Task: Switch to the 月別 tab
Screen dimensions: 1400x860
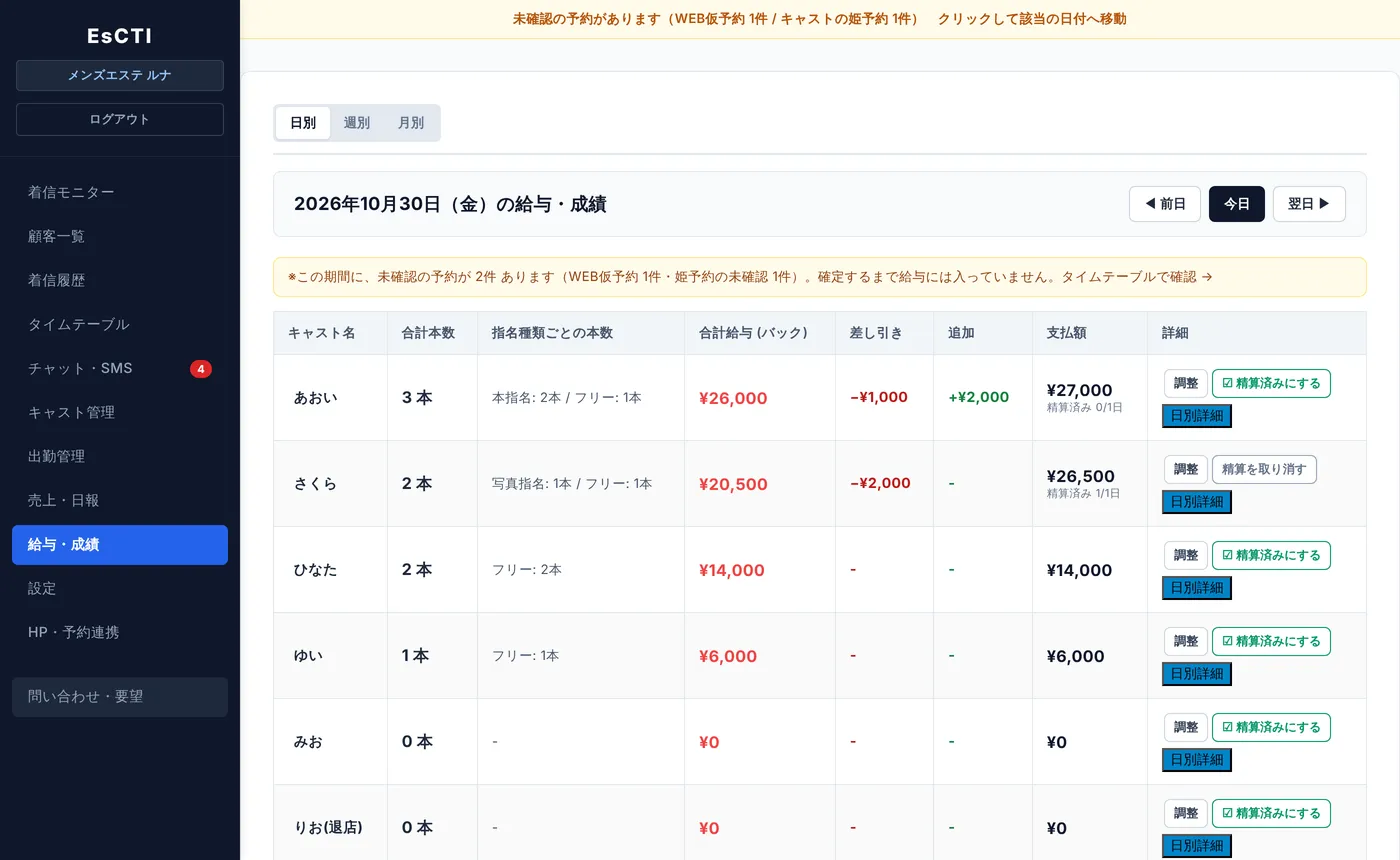Action: [x=411, y=123]
